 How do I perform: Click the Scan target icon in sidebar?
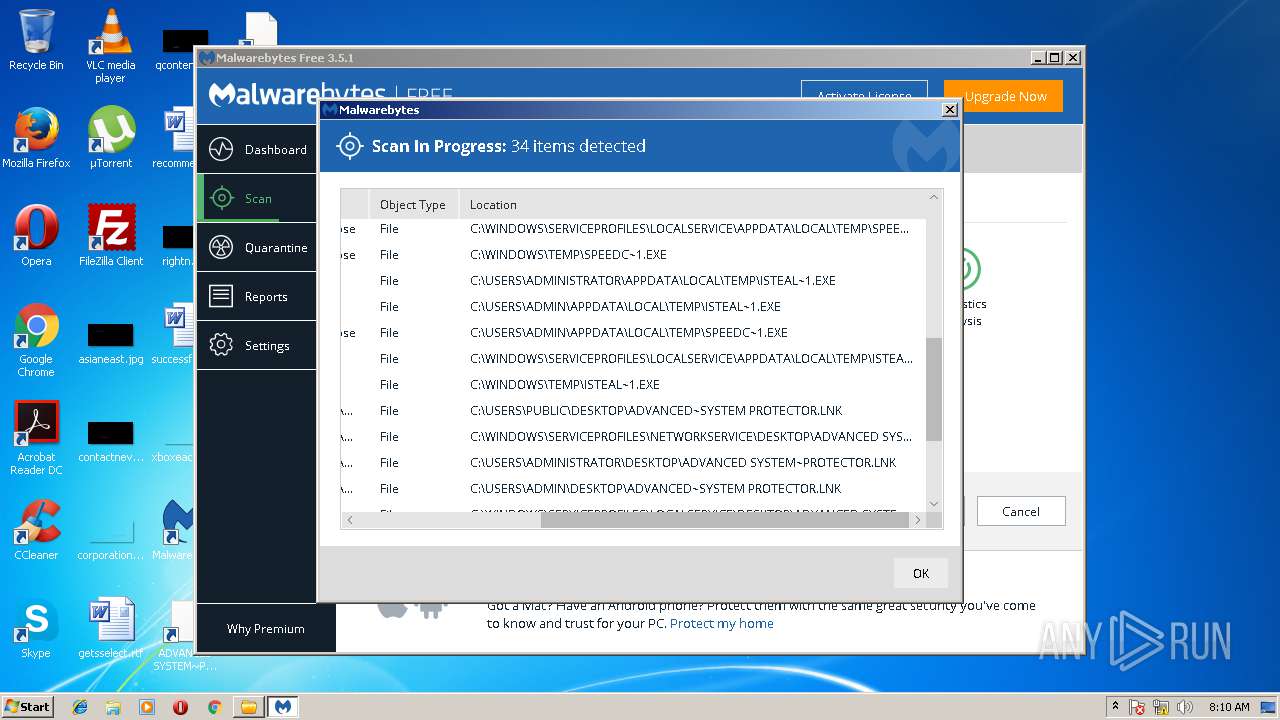click(x=221, y=198)
